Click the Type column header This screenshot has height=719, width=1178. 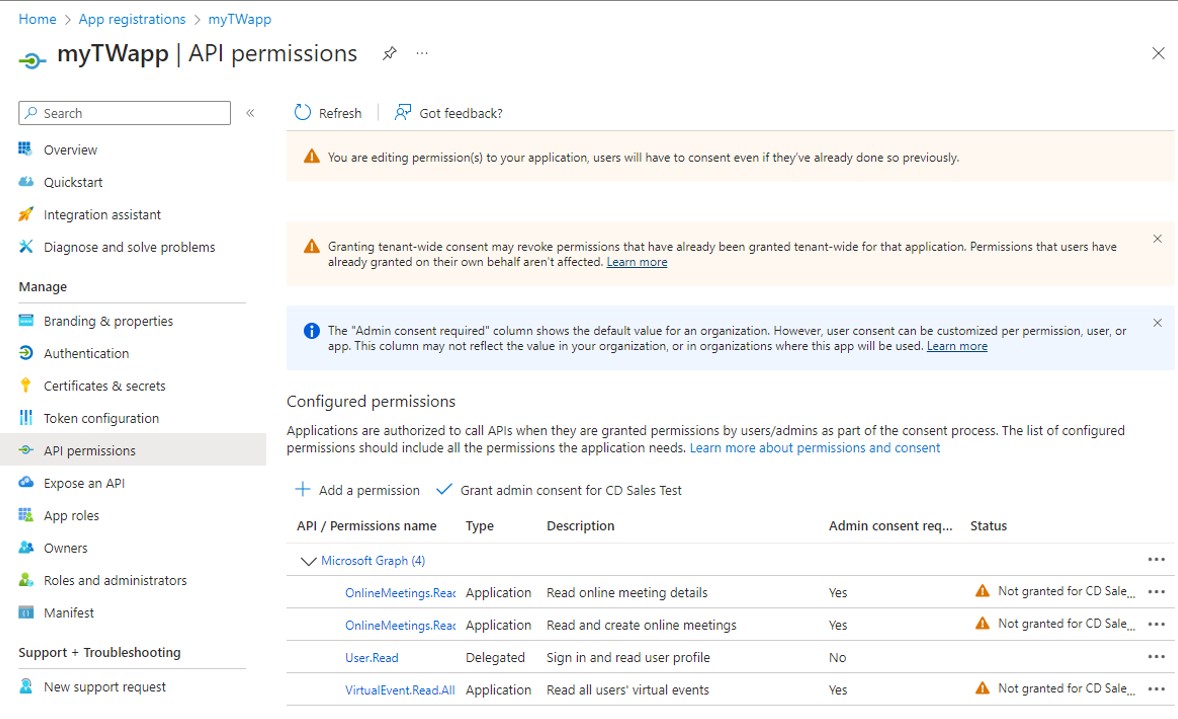point(479,526)
